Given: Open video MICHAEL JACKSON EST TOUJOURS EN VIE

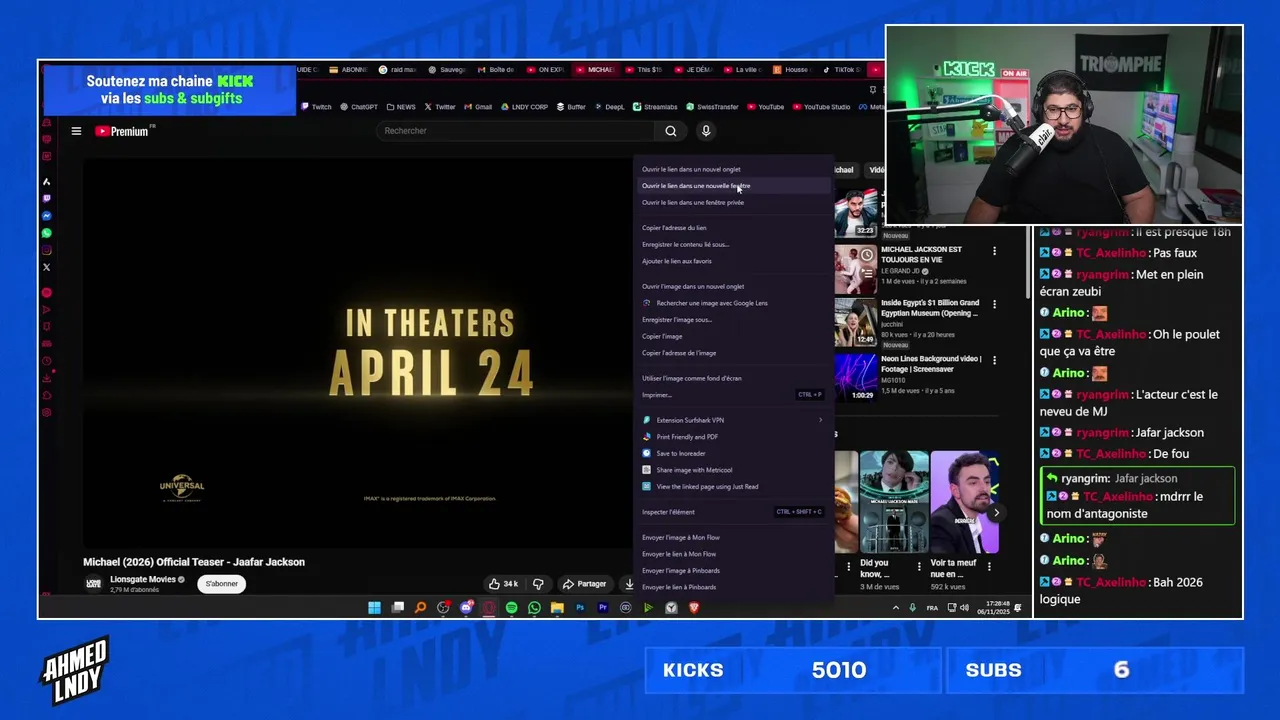Looking at the screenshot, I should point(921,254).
